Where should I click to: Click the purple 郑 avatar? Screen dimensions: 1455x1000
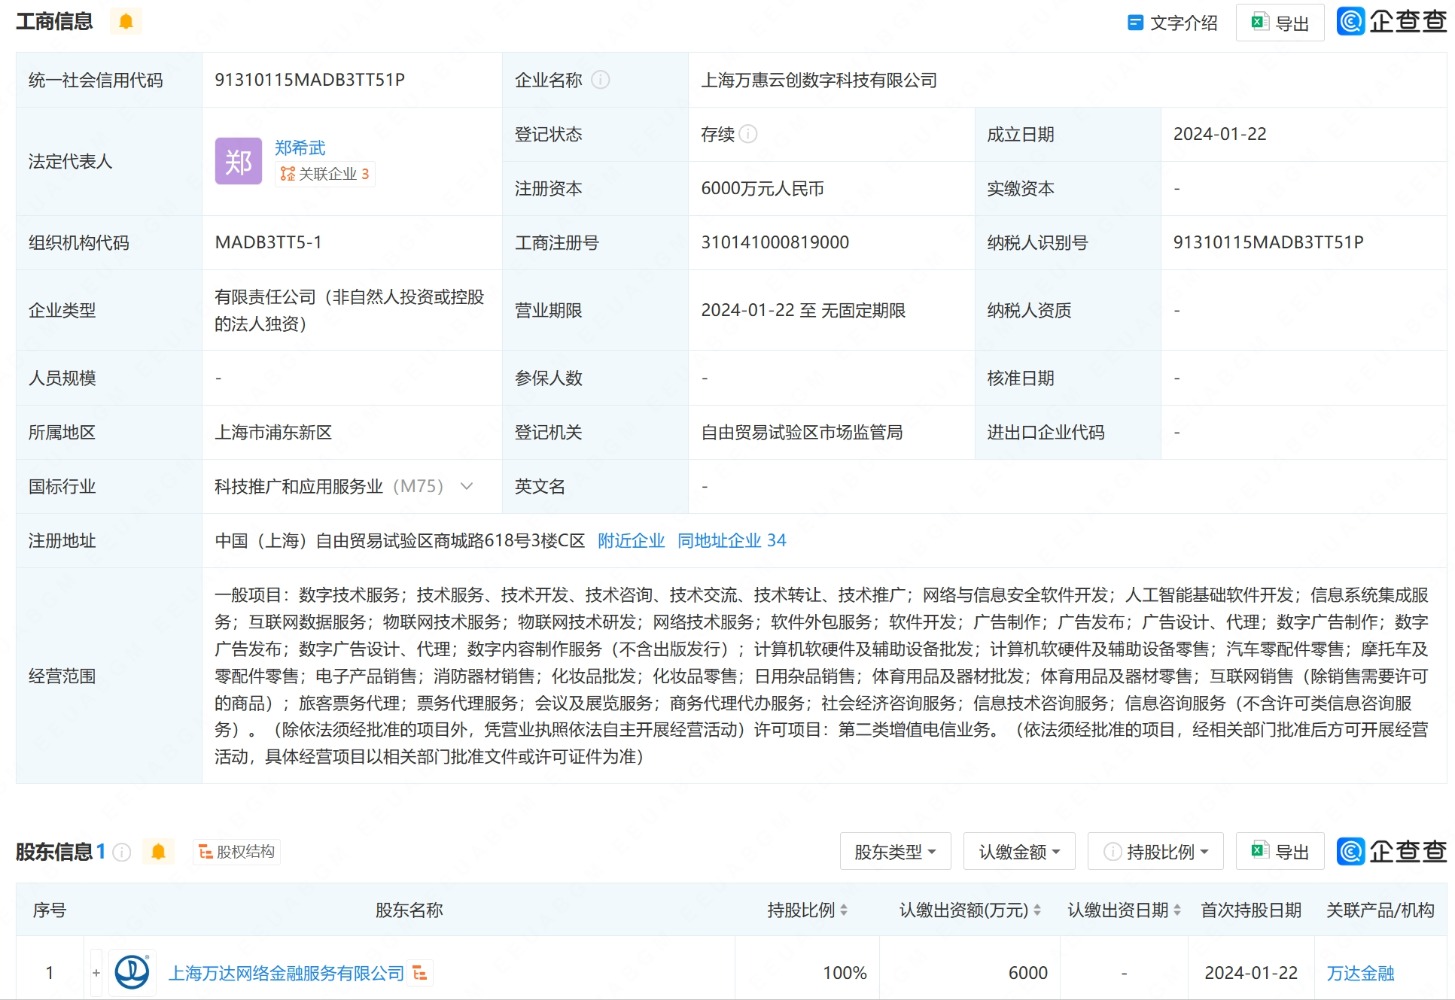click(238, 161)
